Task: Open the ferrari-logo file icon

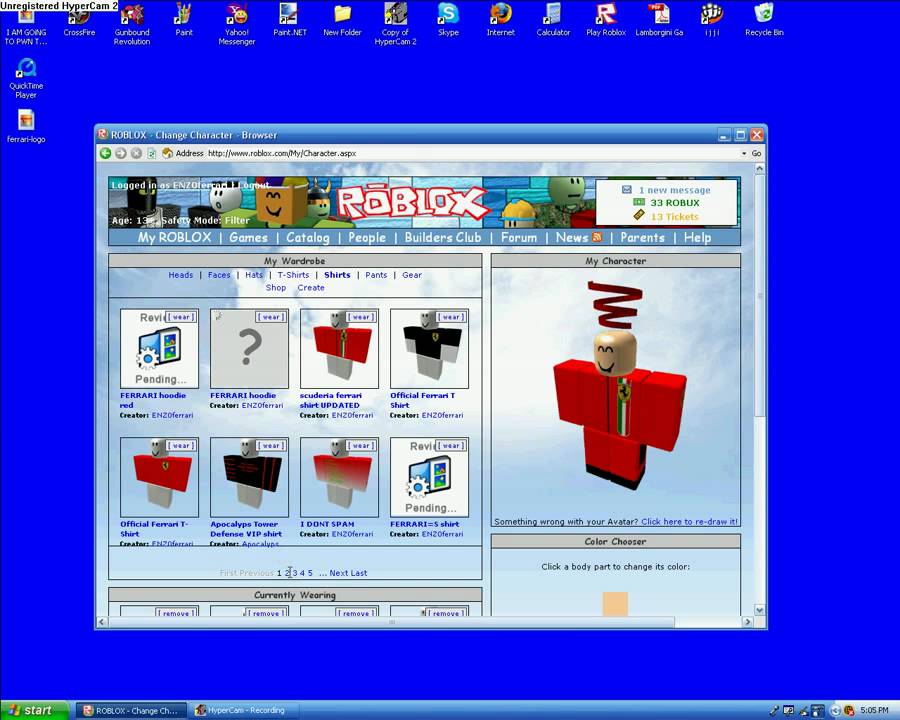Action: point(26,126)
